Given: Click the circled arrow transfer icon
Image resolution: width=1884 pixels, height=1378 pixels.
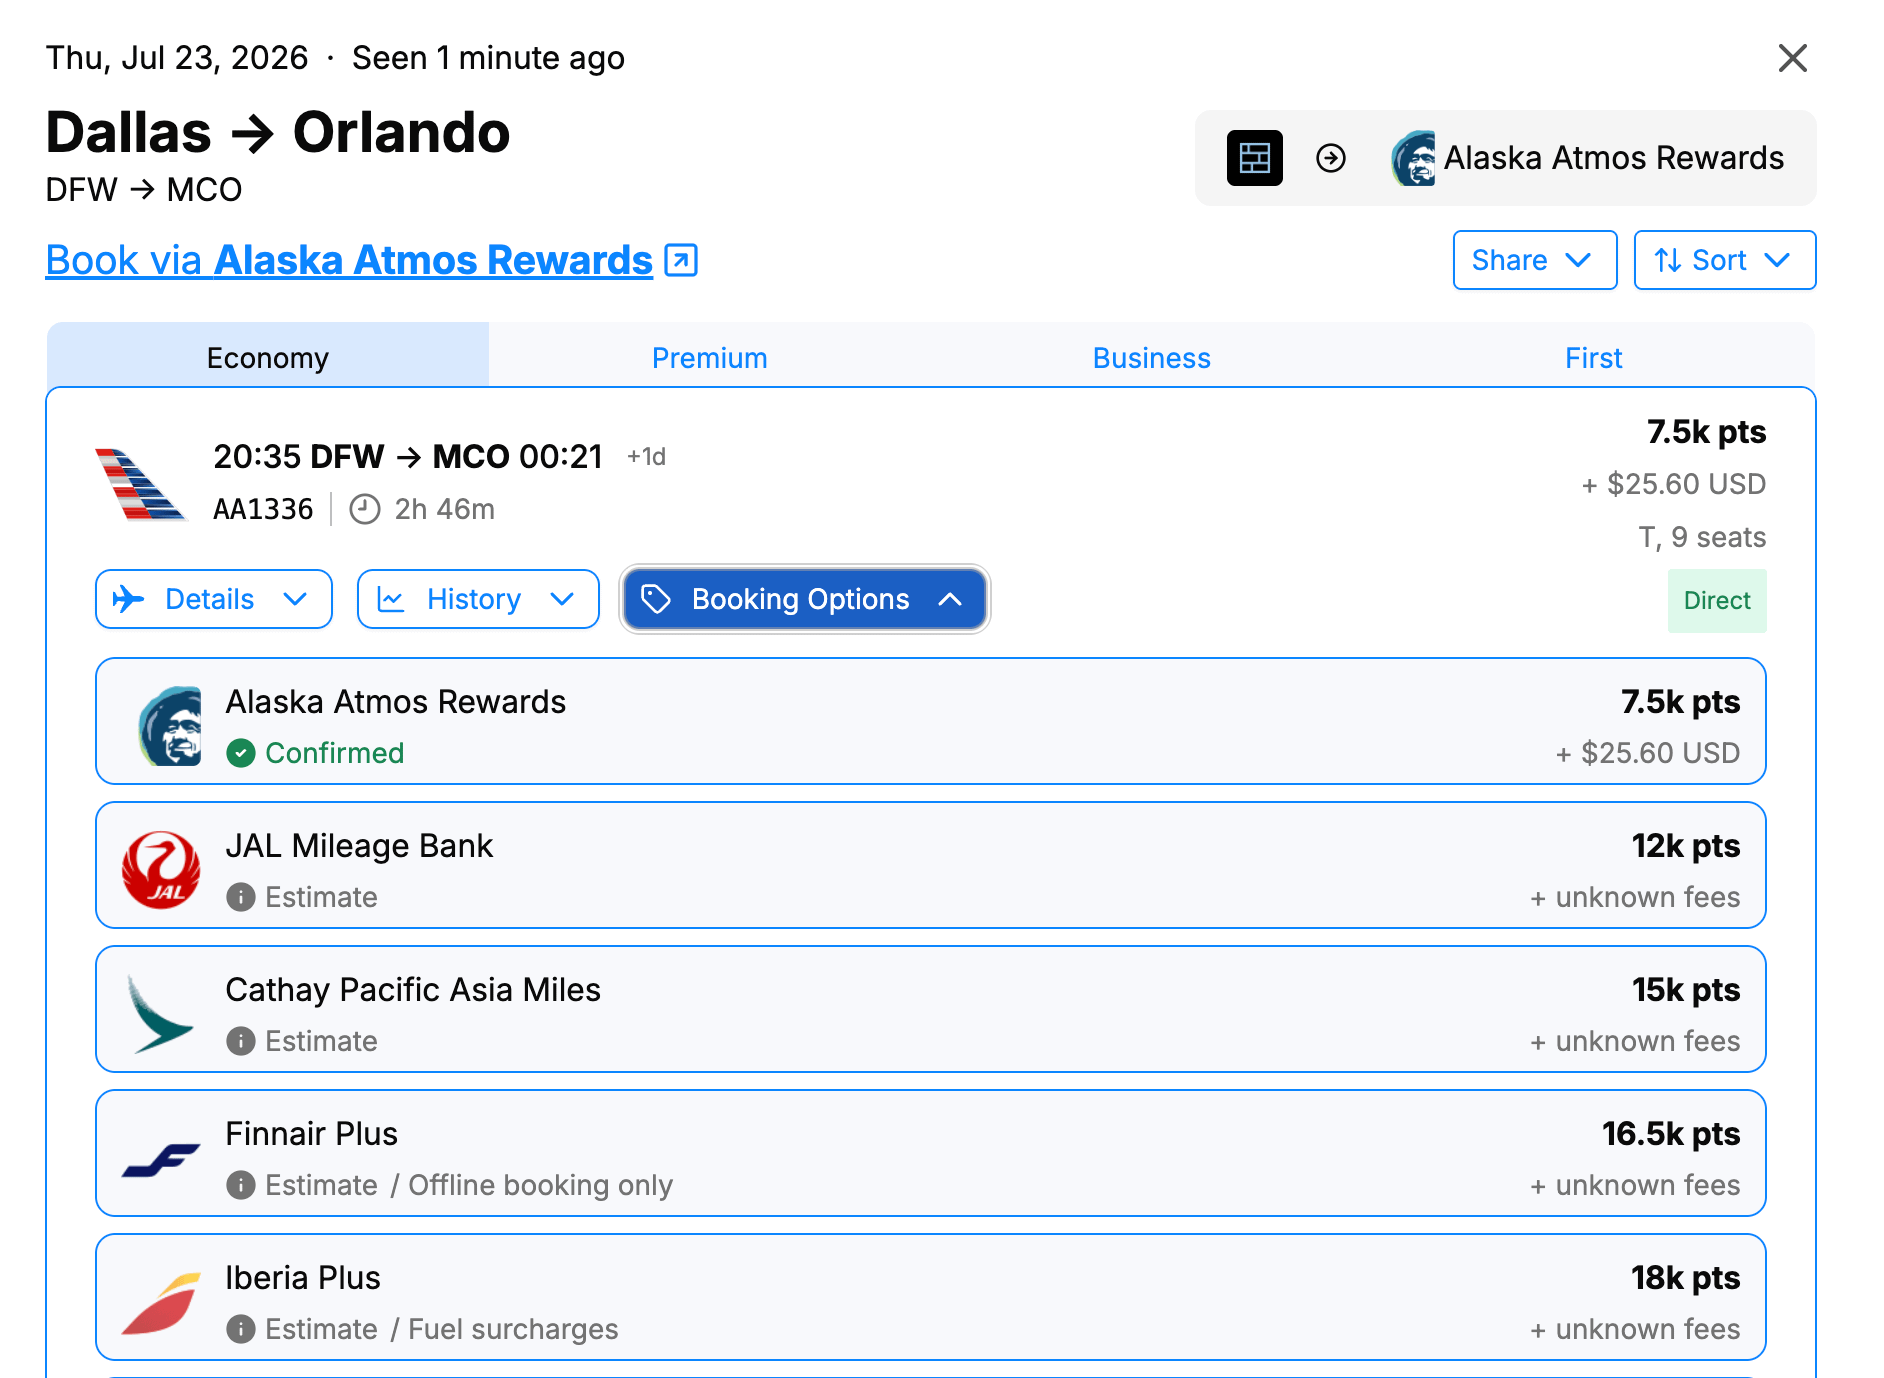Looking at the screenshot, I should (x=1330, y=158).
